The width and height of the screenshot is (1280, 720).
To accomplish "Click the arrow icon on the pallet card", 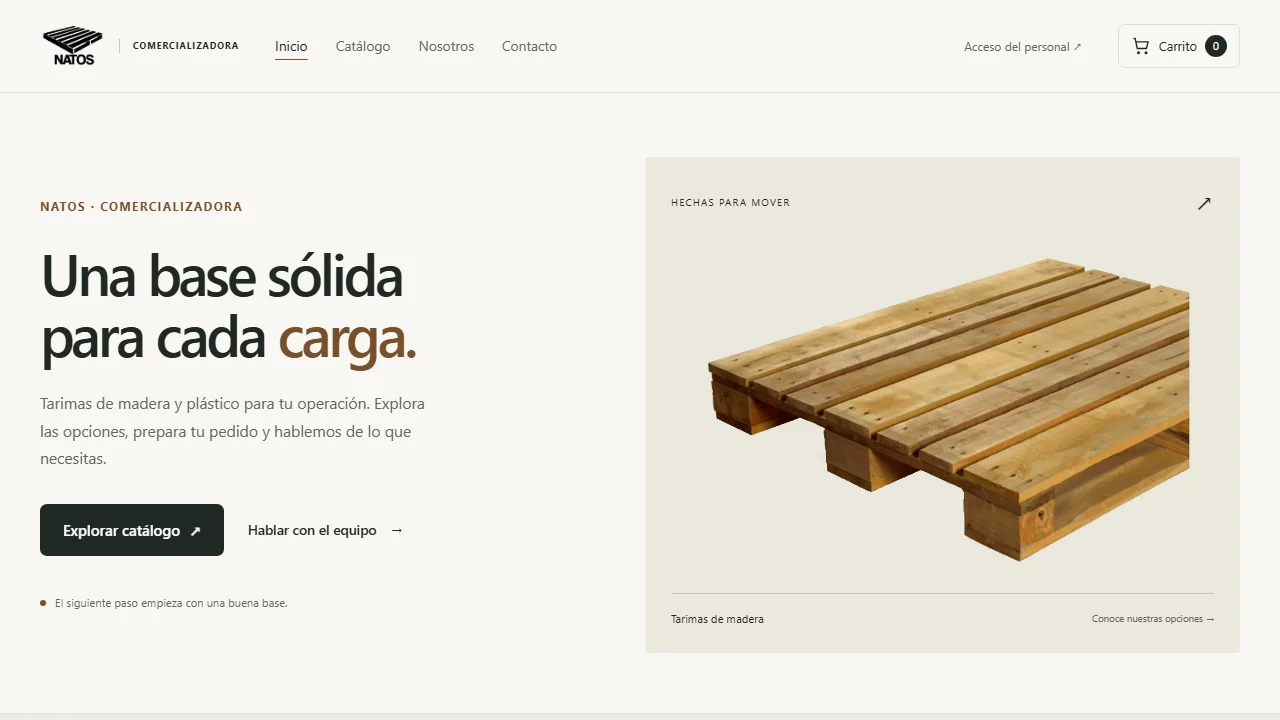I will pos(1204,203).
